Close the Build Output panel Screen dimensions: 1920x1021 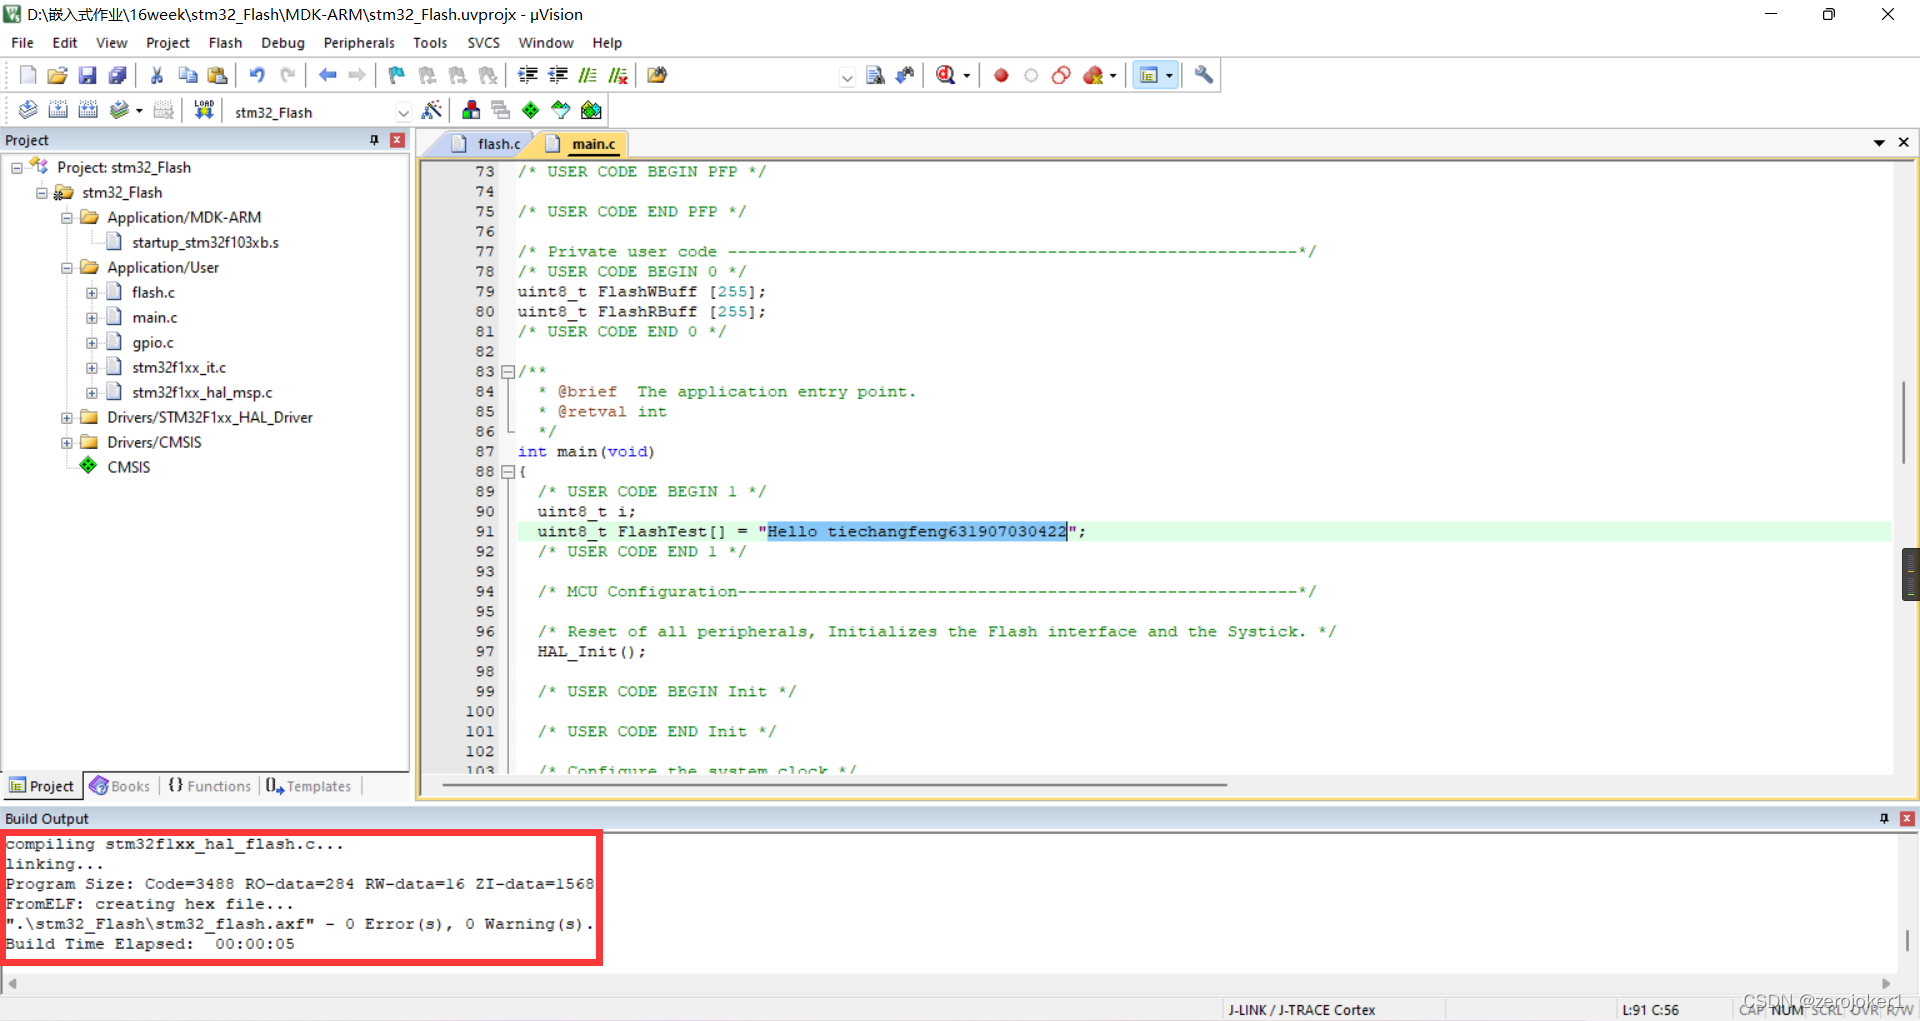(x=1907, y=818)
